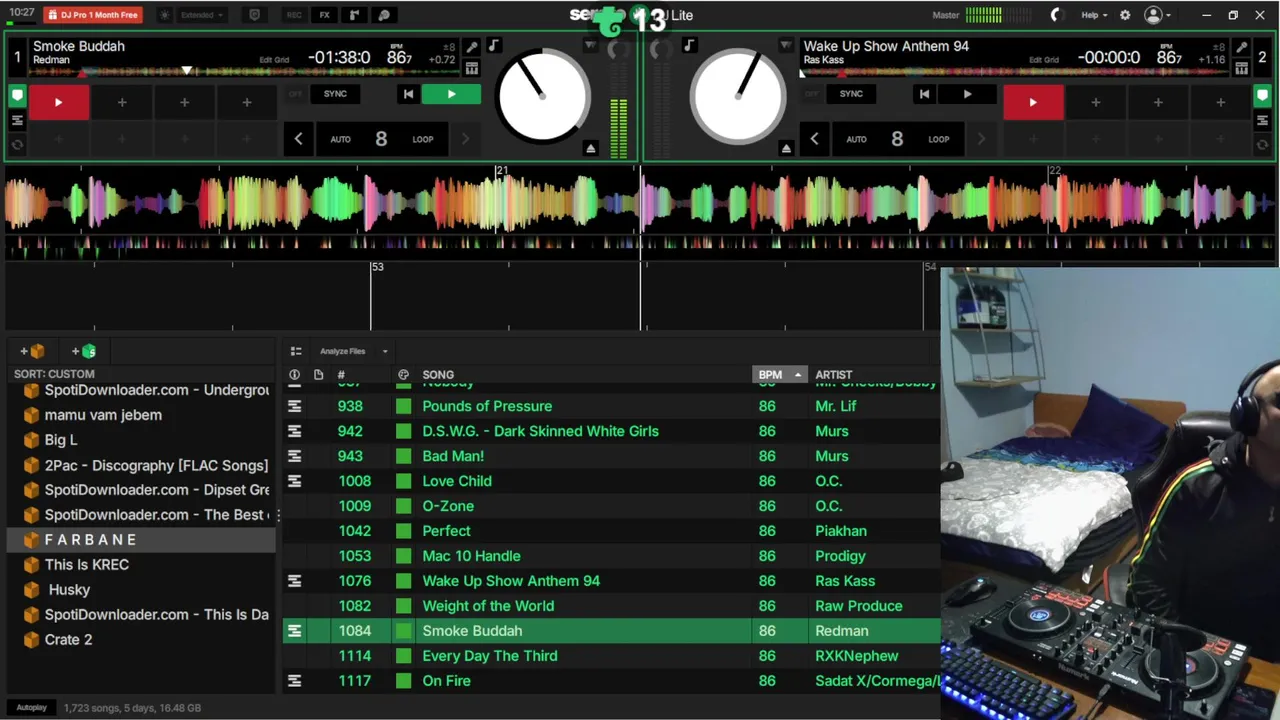Toggle Autoplay at bottom left
The image size is (1280, 720).
pos(31,708)
